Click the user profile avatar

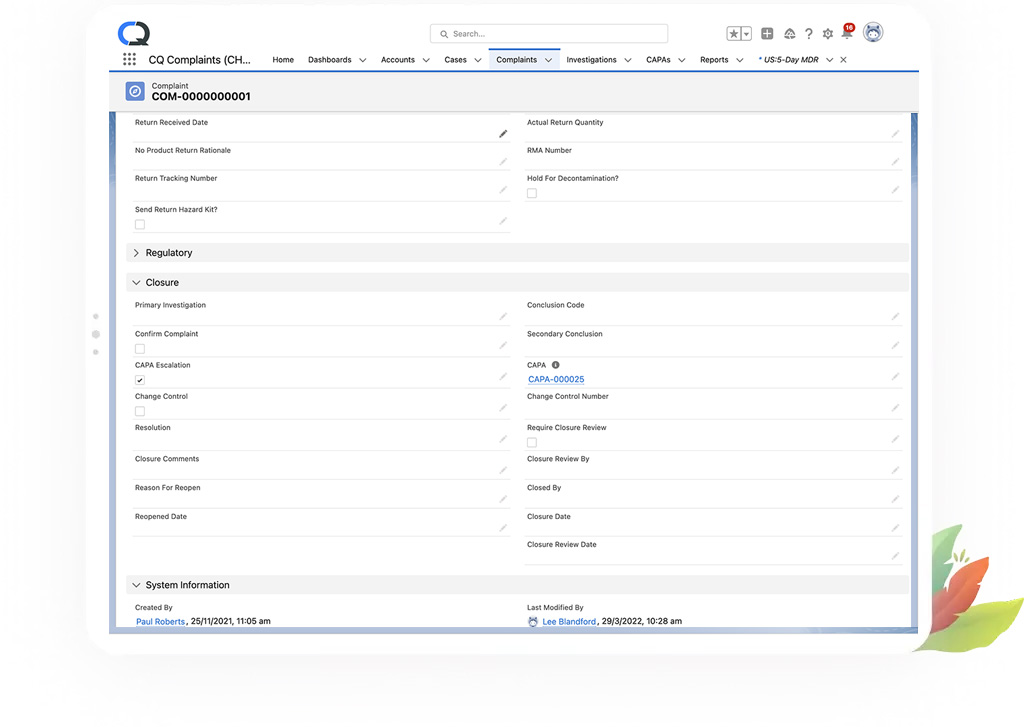click(x=873, y=32)
